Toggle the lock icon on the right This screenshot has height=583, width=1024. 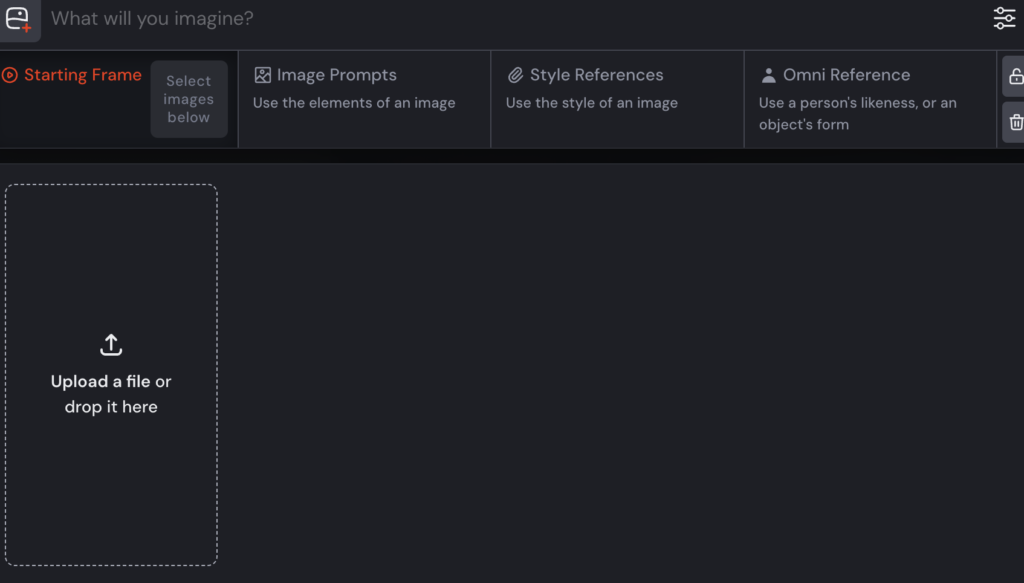click(1015, 77)
